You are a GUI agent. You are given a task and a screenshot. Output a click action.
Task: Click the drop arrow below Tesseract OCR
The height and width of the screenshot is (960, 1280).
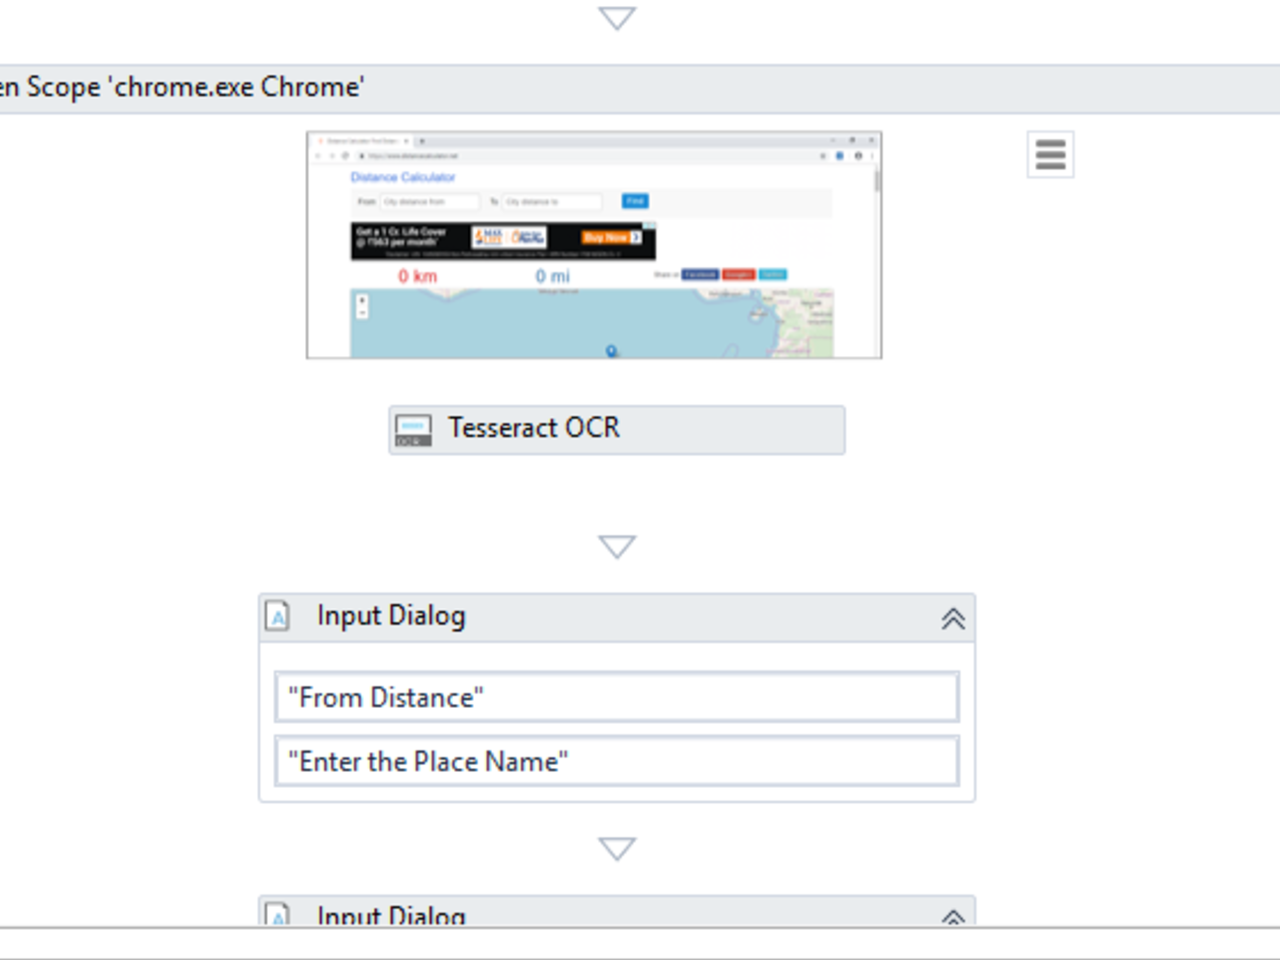click(617, 547)
